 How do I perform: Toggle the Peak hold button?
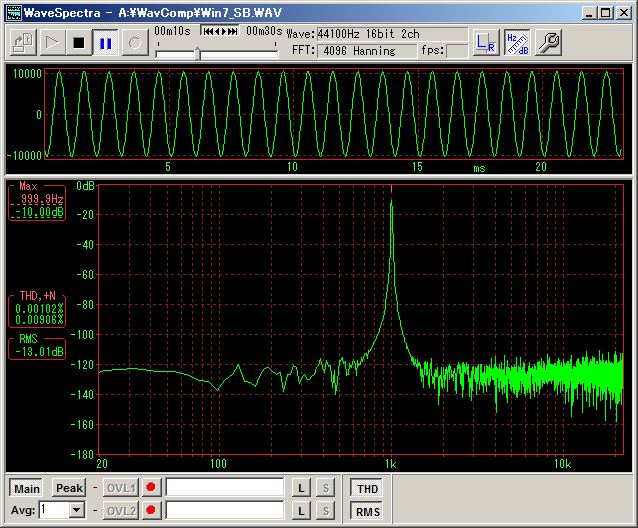(x=69, y=488)
